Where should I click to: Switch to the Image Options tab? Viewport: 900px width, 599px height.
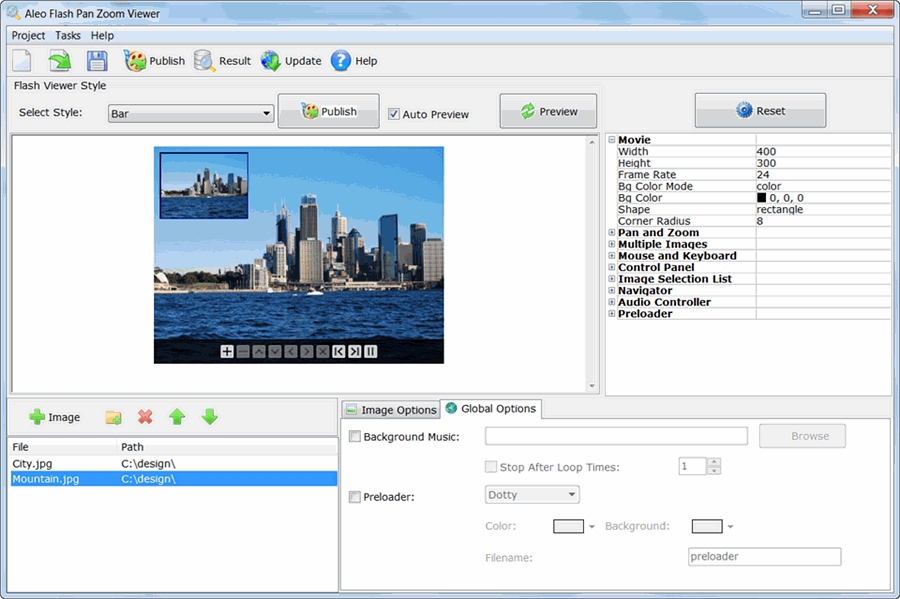point(390,410)
